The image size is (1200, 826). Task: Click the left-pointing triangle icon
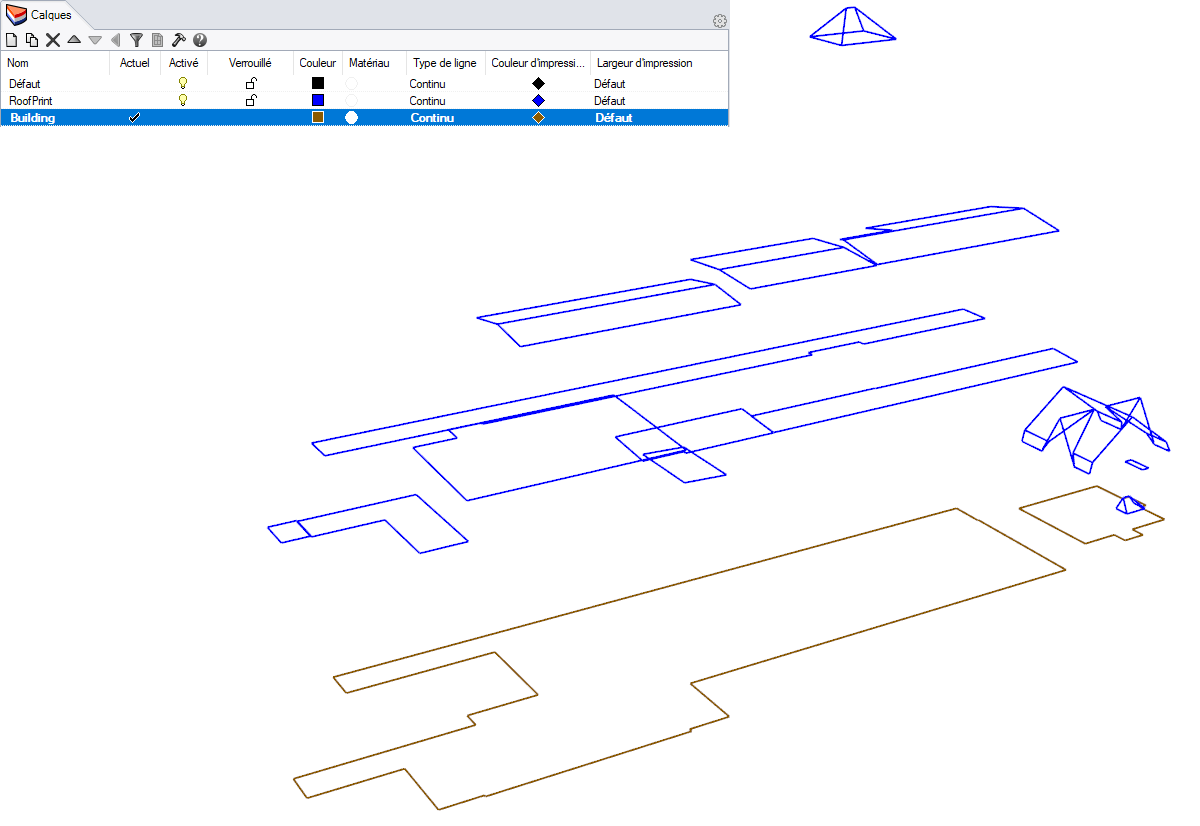coord(115,40)
